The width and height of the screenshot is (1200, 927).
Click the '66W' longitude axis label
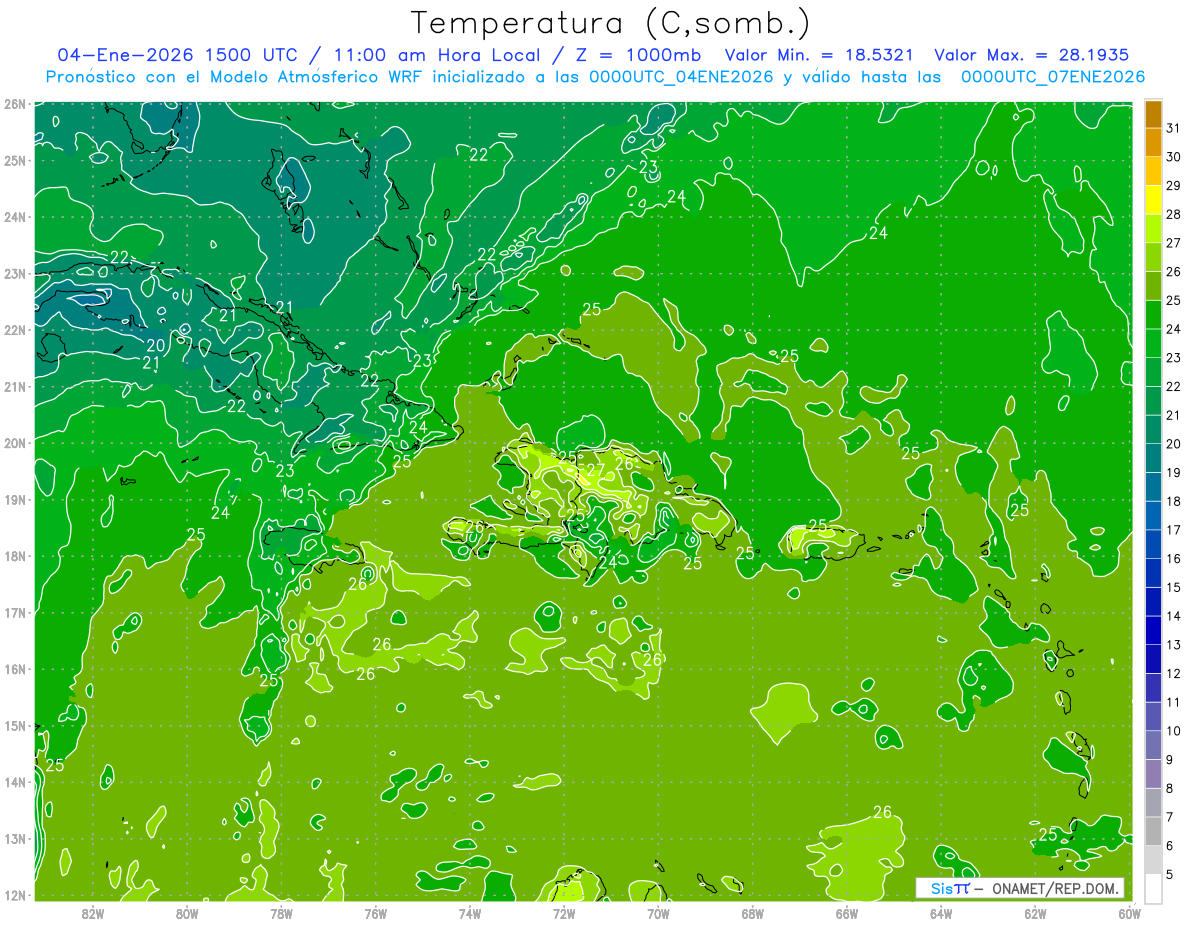pyautogui.click(x=846, y=913)
